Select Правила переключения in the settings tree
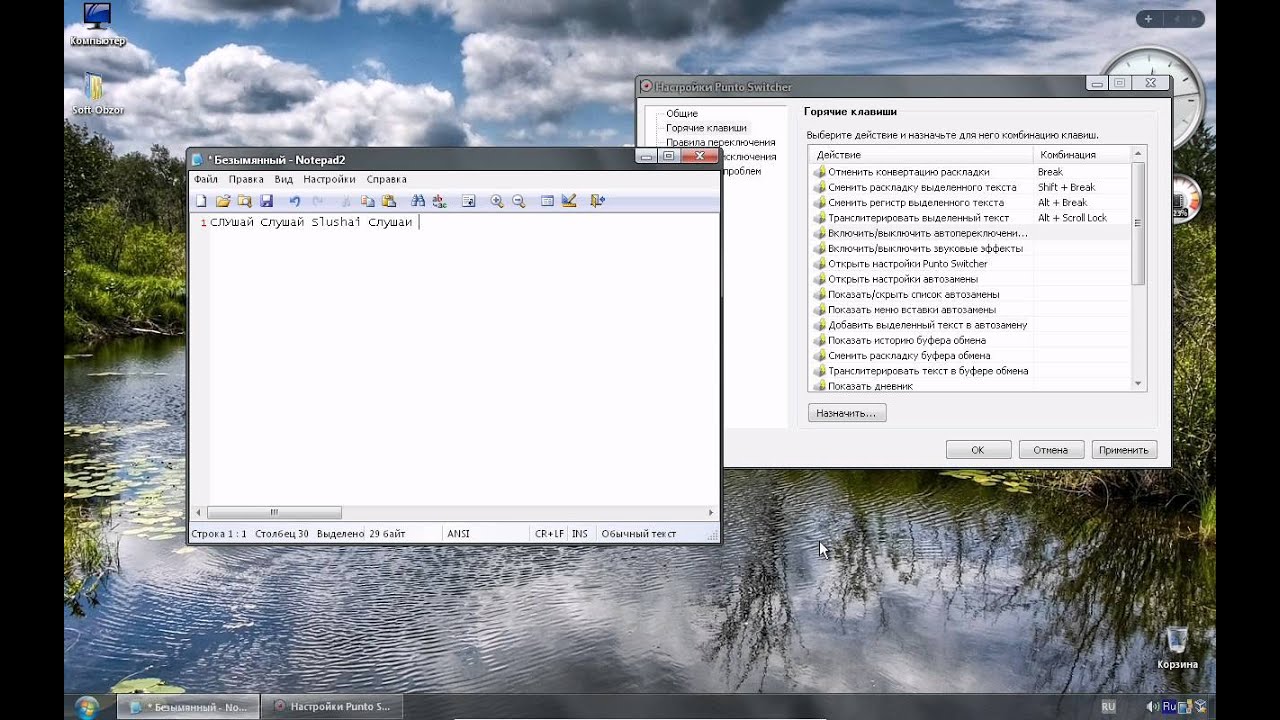This screenshot has height=720, width=1280. (721, 143)
